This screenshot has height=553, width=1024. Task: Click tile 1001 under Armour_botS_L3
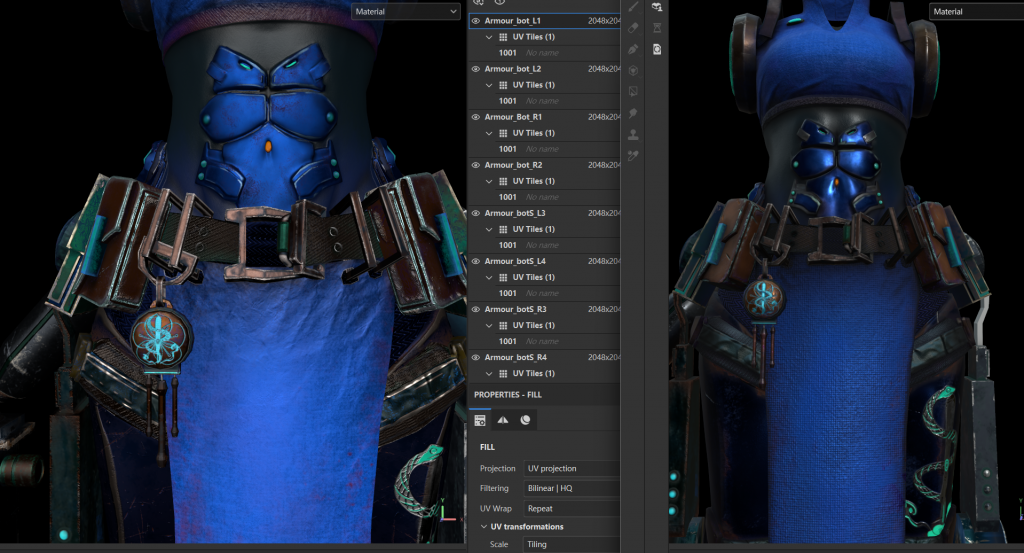508,245
